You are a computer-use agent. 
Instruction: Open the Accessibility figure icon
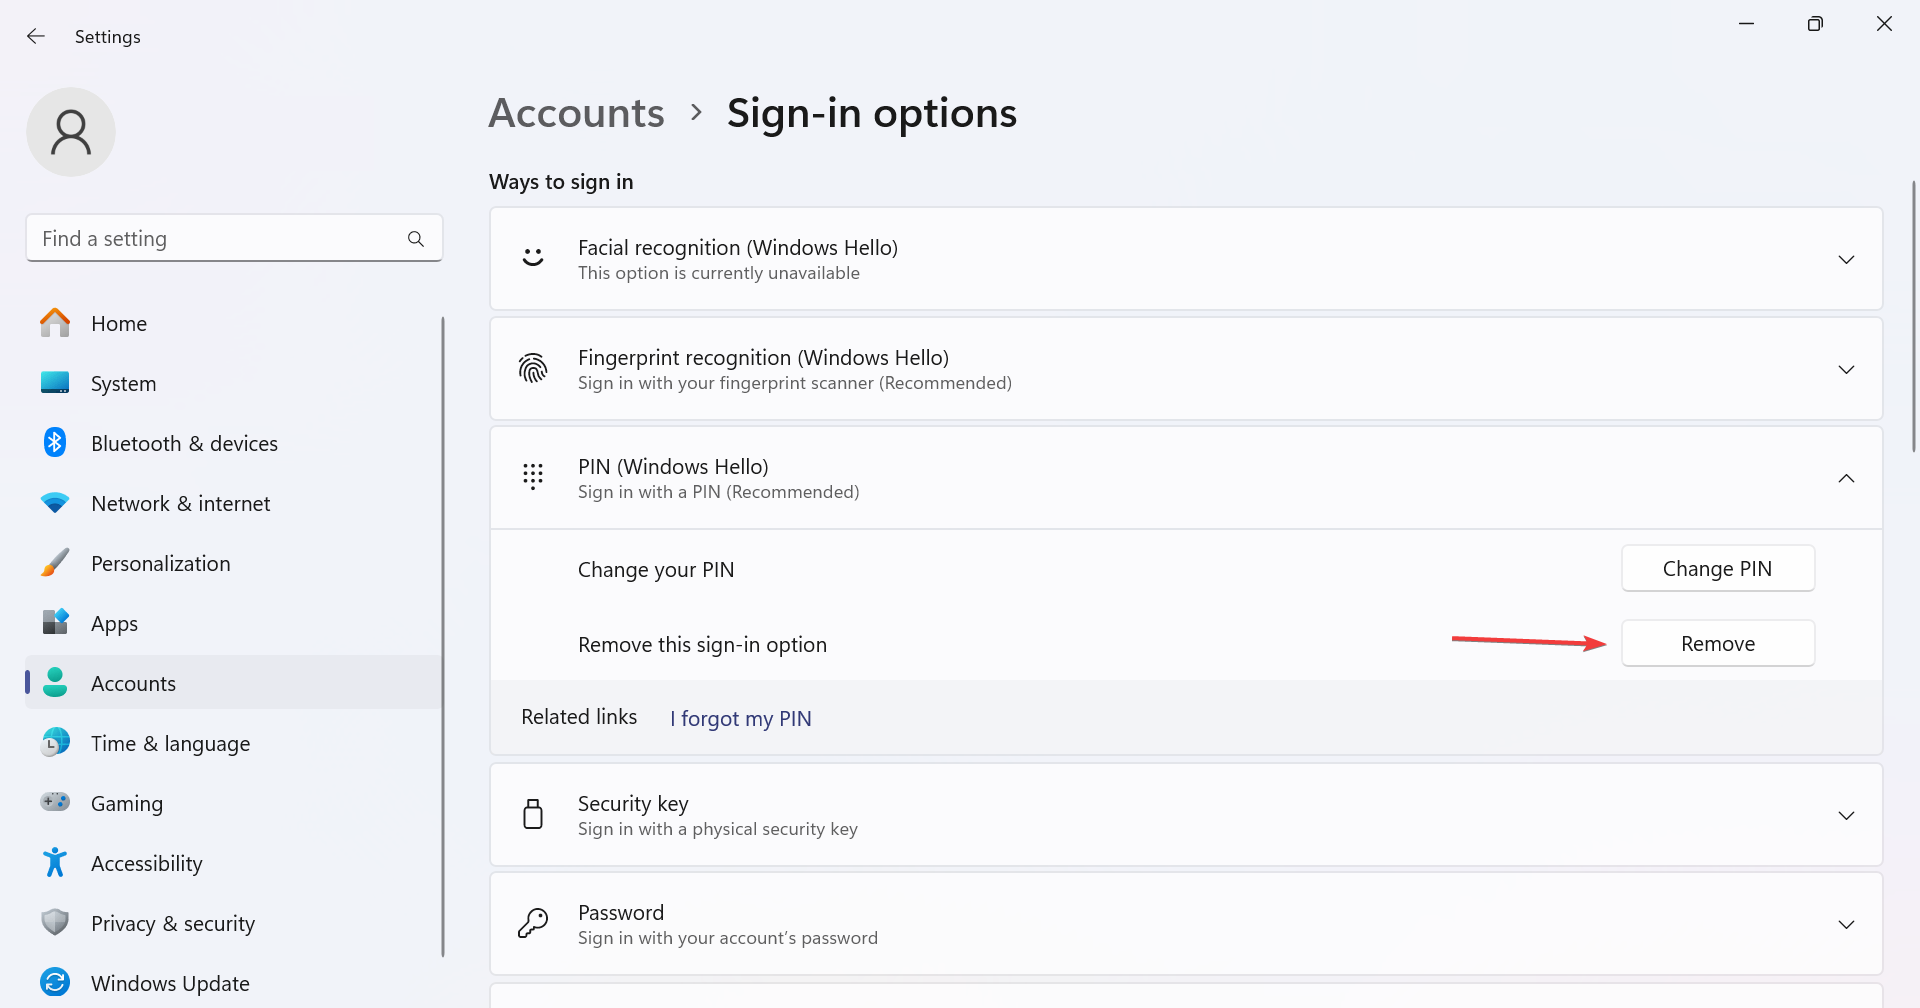pos(55,862)
